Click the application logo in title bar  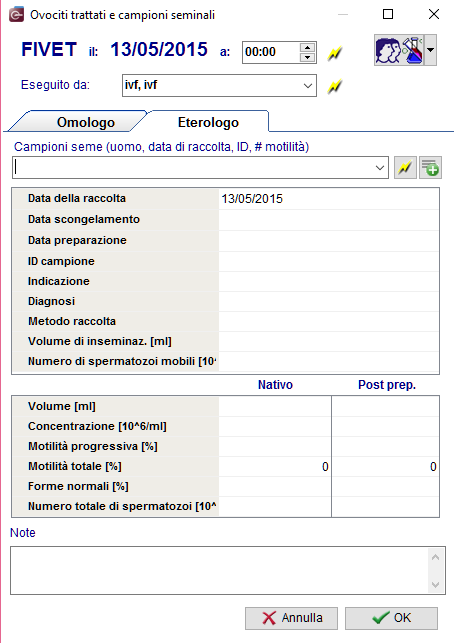coord(16,15)
